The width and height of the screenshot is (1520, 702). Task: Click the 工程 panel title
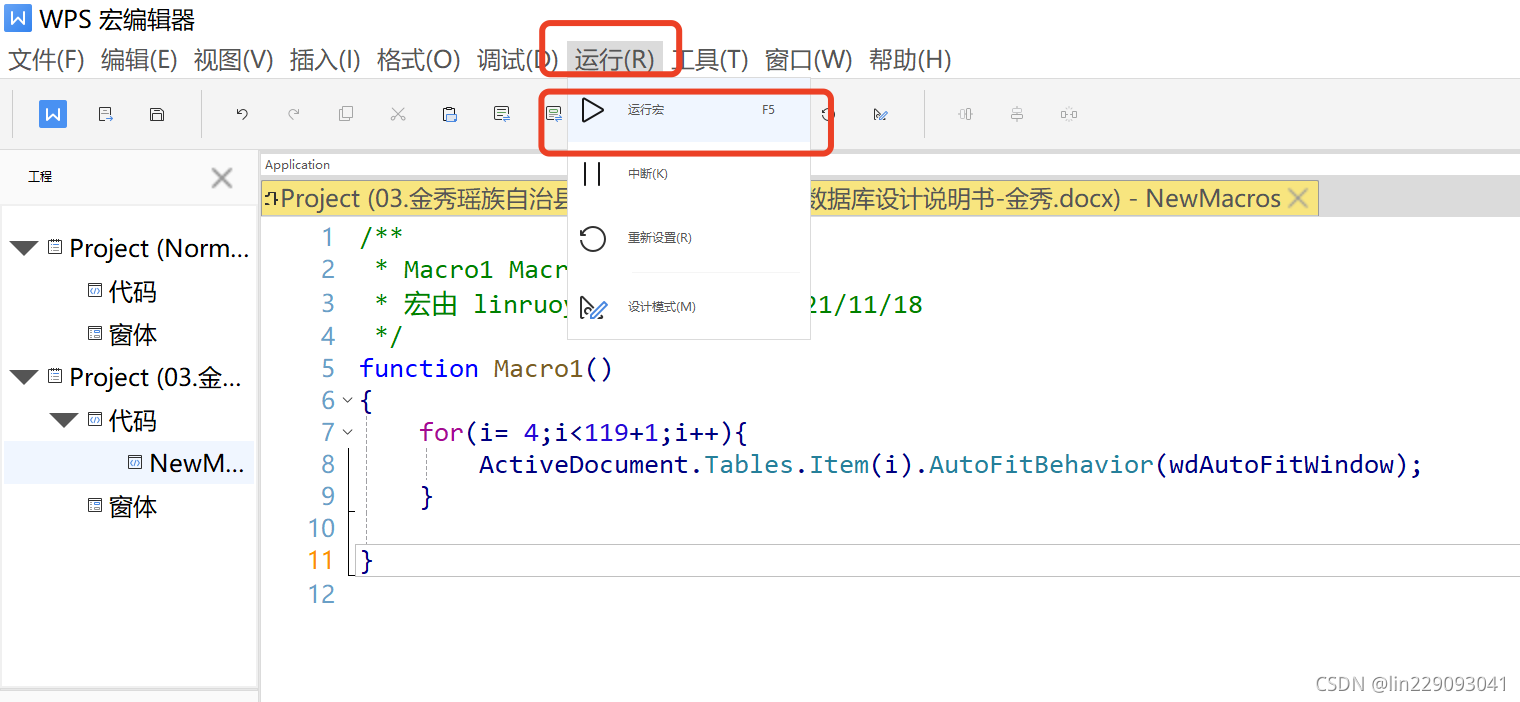pyautogui.click(x=40, y=176)
